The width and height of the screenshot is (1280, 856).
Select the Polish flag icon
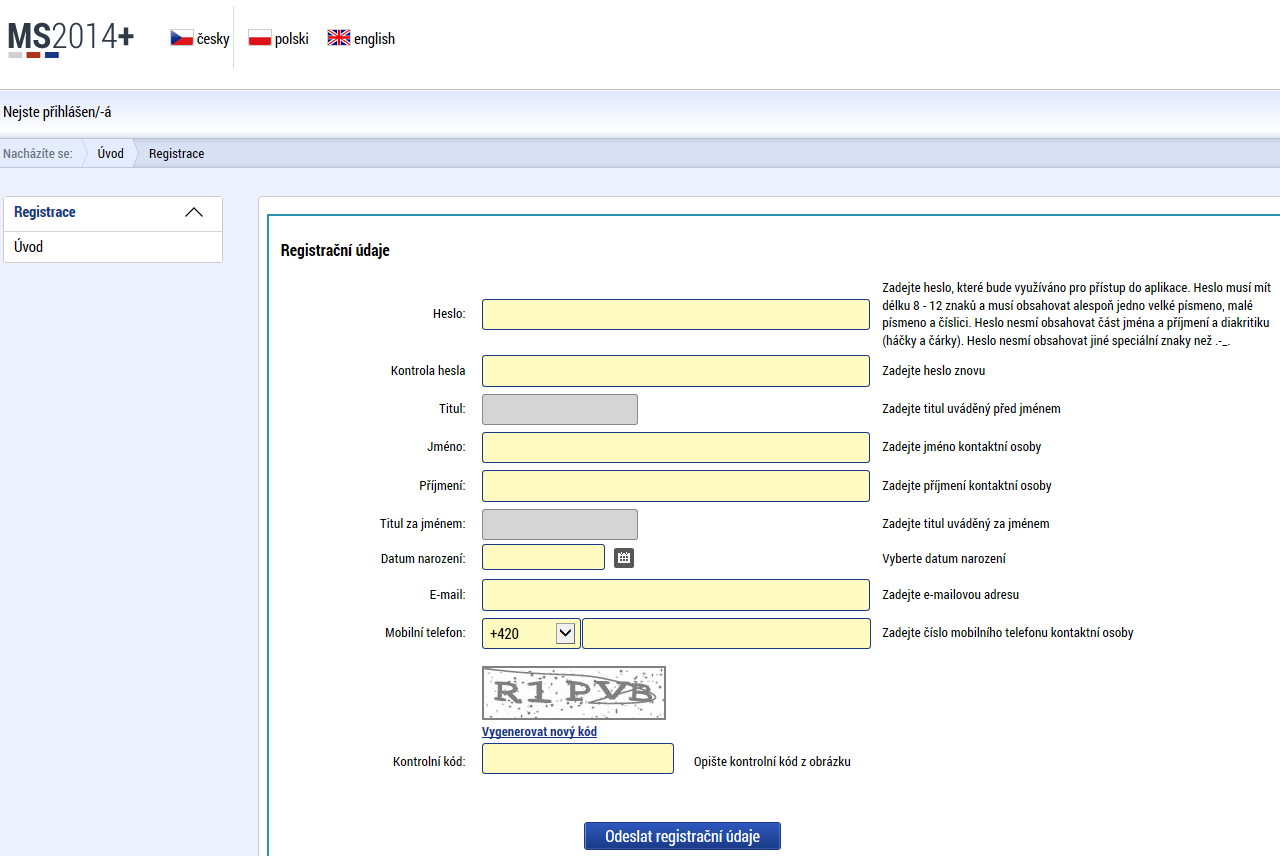[x=260, y=38]
